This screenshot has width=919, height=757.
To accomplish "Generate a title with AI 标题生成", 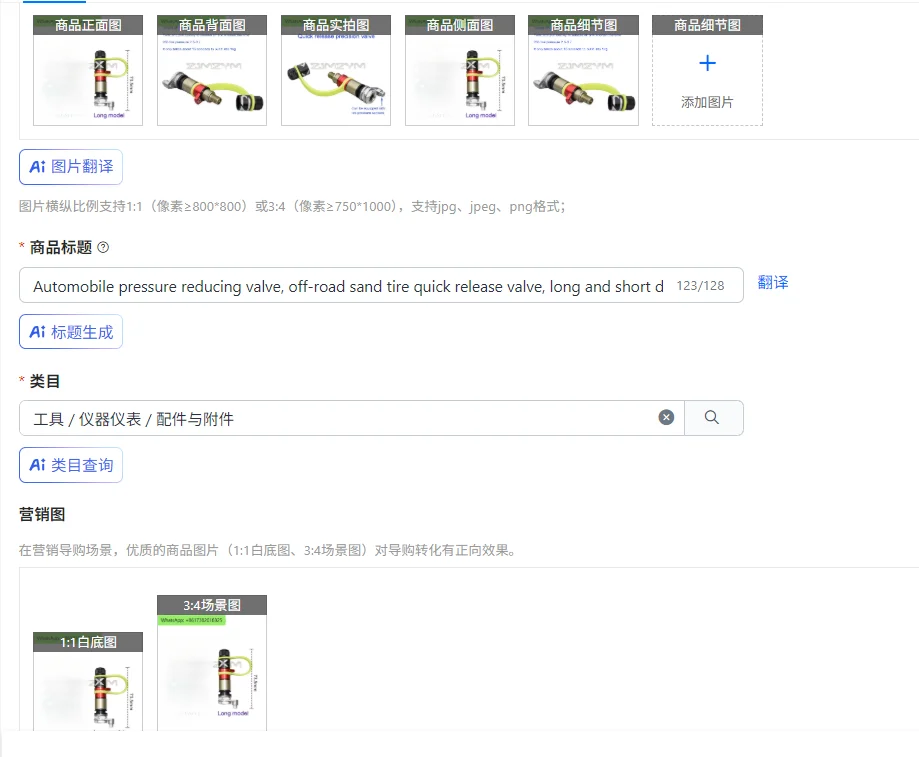I will (x=71, y=332).
